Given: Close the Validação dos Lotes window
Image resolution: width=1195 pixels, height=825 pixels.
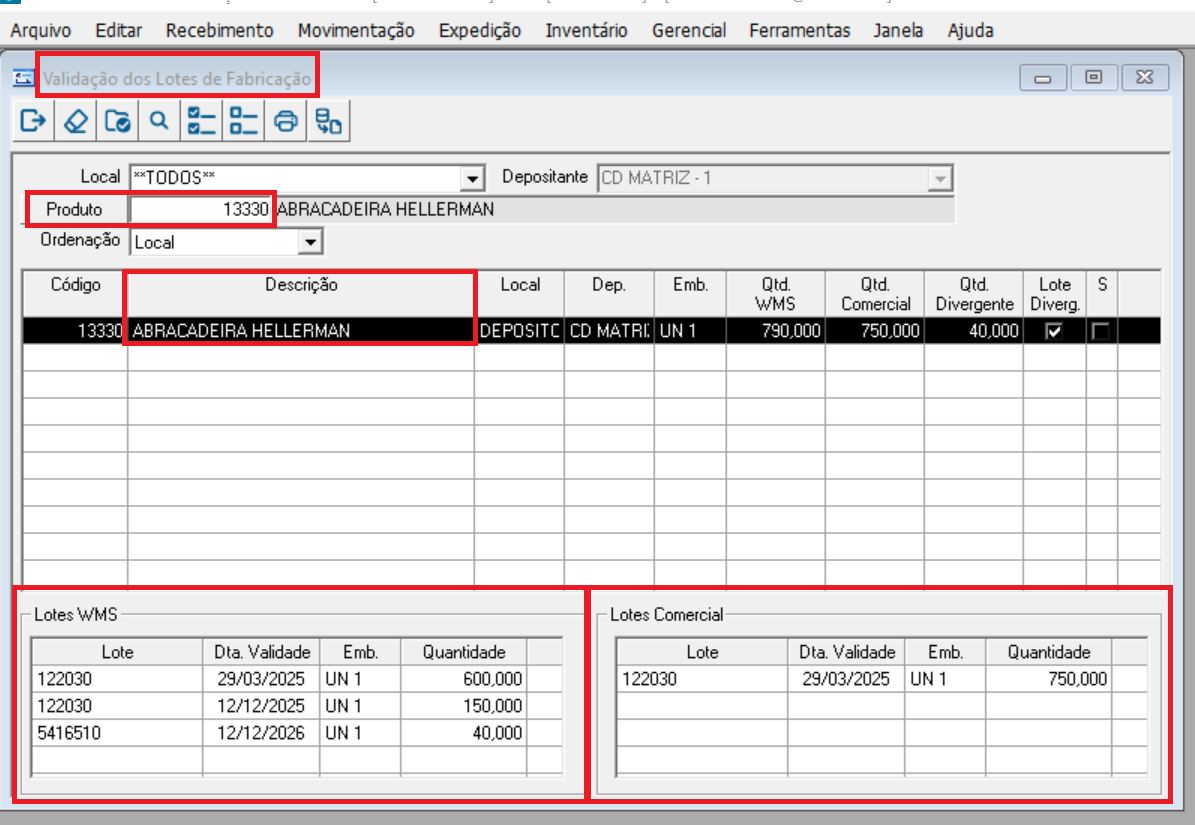Looking at the screenshot, I should pos(1145,78).
